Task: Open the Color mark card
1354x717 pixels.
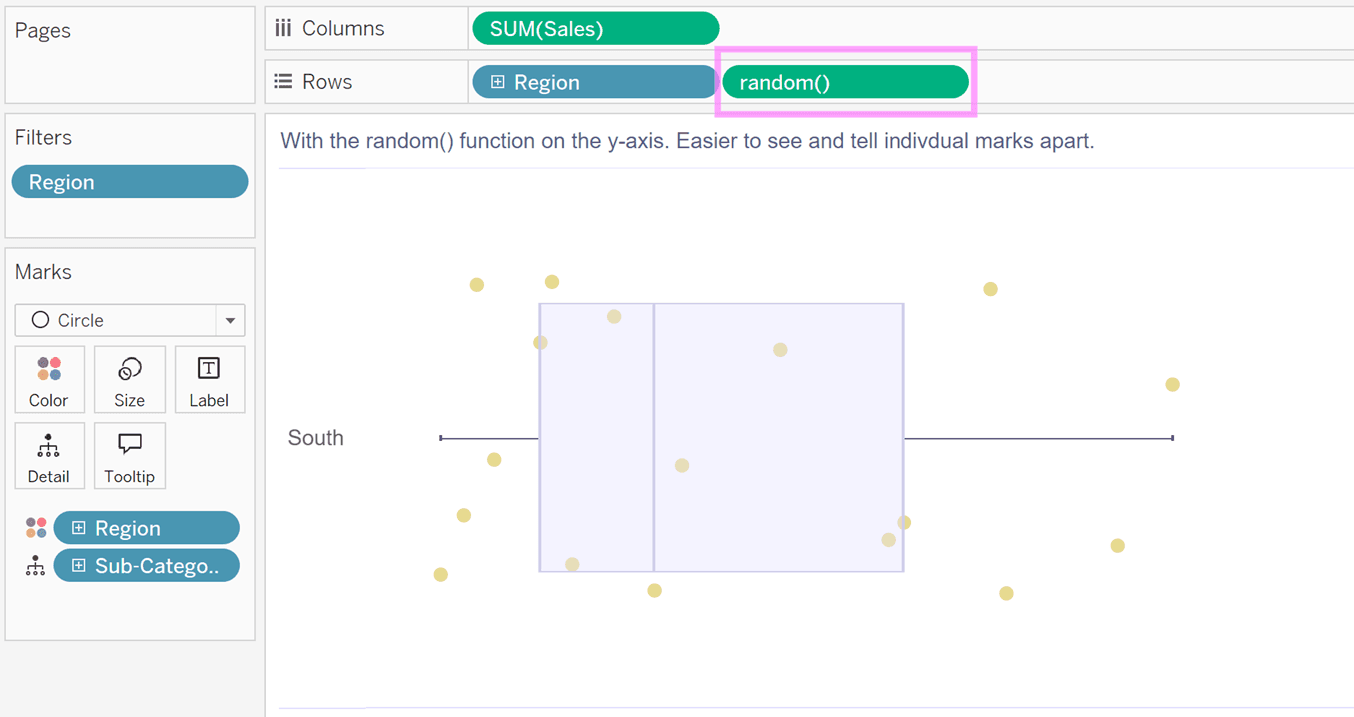Action: point(49,380)
